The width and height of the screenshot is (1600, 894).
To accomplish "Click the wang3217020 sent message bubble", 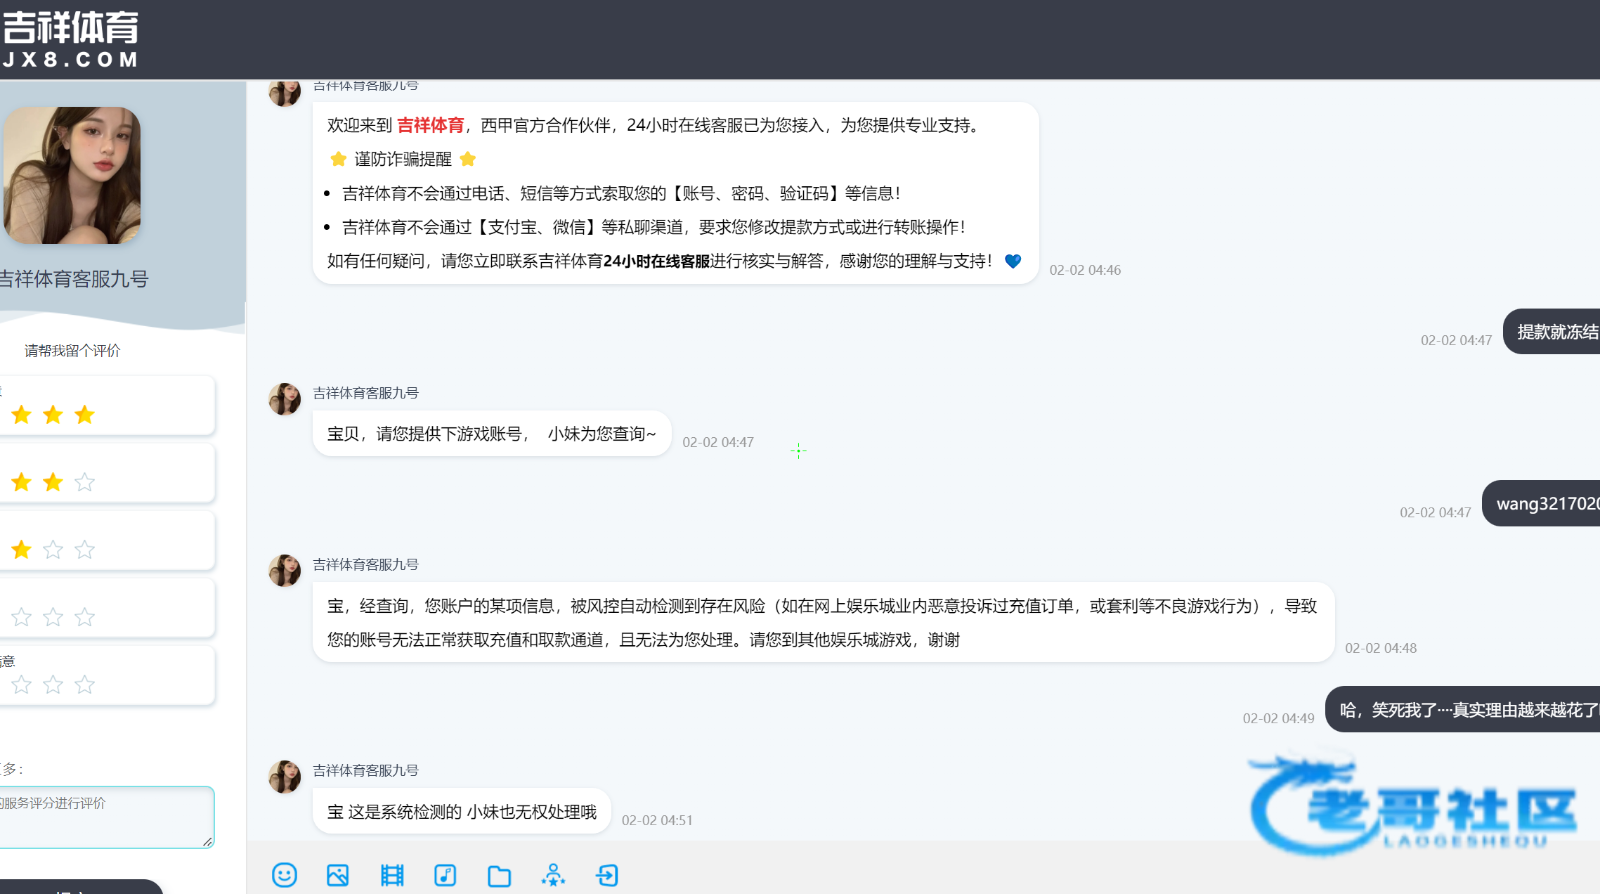I will (1543, 504).
